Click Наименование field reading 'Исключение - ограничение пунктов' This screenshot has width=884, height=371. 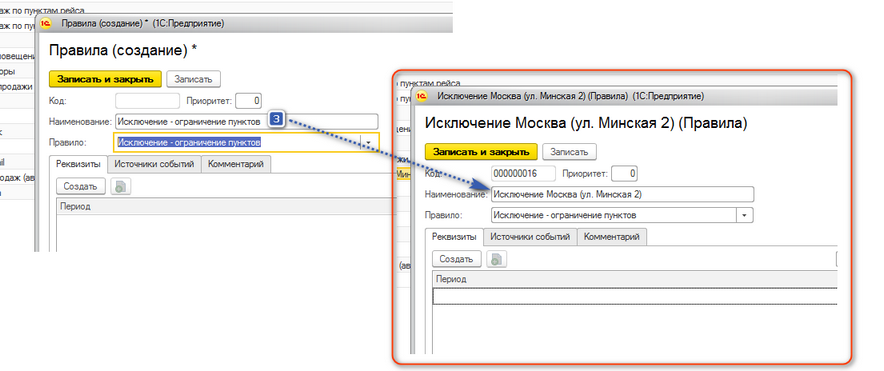click(x=246, y=121)
